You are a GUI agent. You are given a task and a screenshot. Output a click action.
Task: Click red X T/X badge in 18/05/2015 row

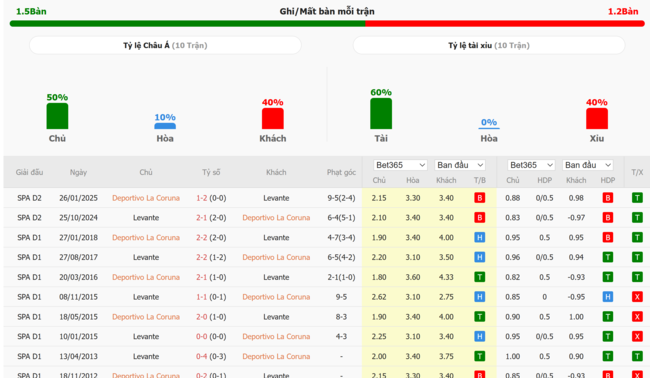coord(637,317)
